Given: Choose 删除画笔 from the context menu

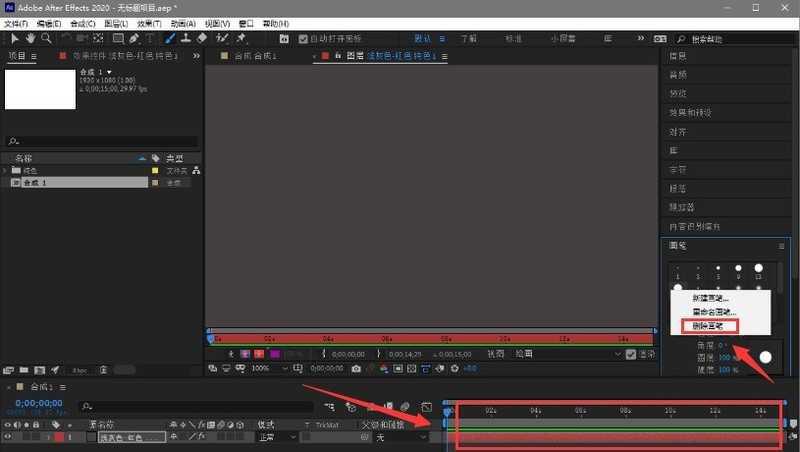Looking at the screenshot, I should pyautogui.click(x=707, y=326).
